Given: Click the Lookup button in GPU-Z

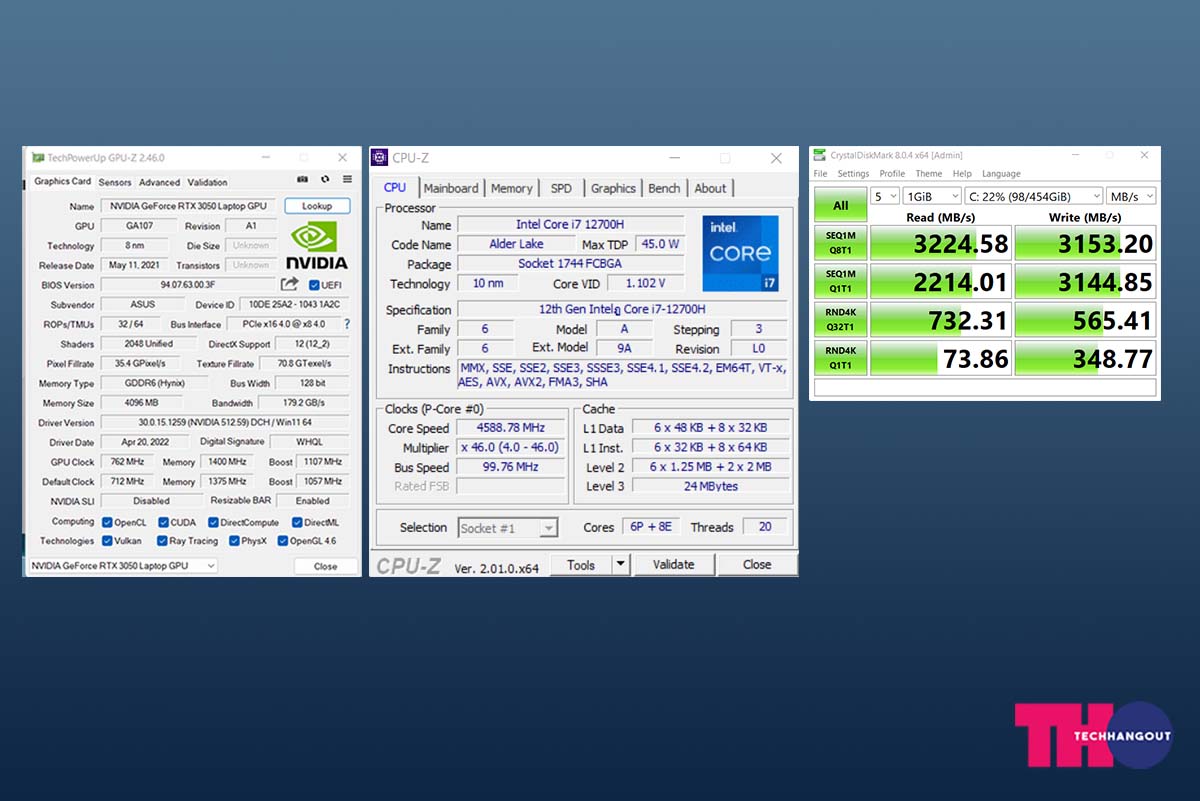Looking at the screenshot, I should tap(317, 206).
